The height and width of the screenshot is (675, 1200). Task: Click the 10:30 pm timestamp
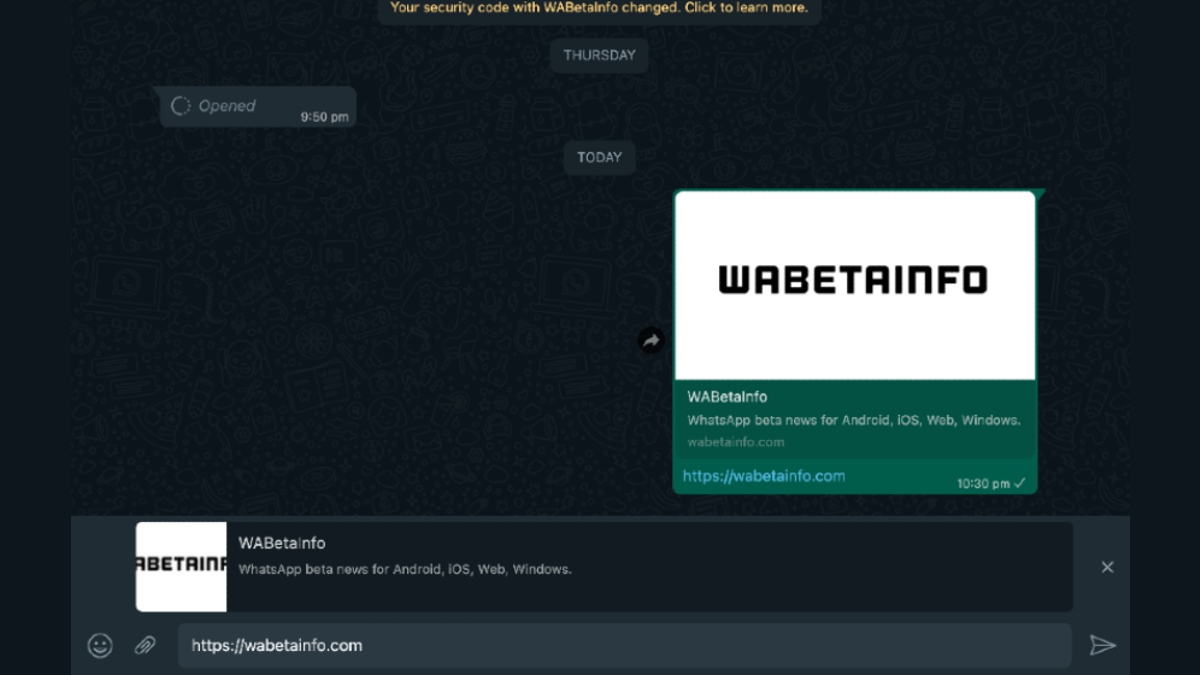pyautogui.click(x=985, y=483)
